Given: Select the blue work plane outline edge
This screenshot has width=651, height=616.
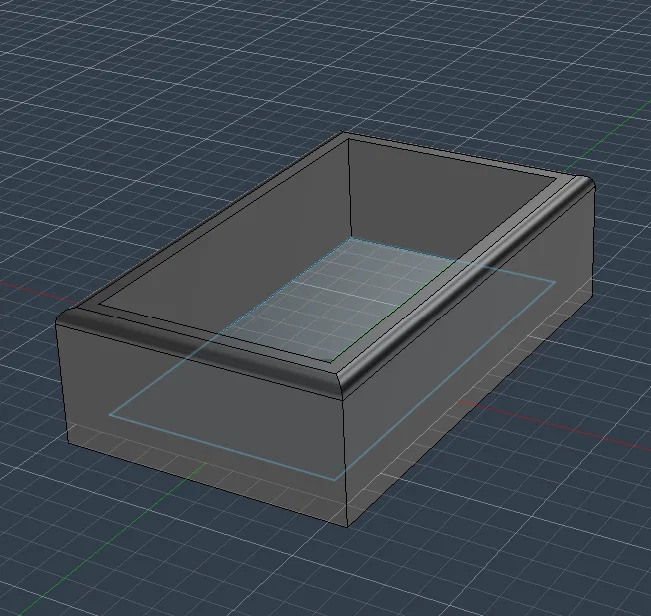Looking at the screenshot, I should point(222,447).
